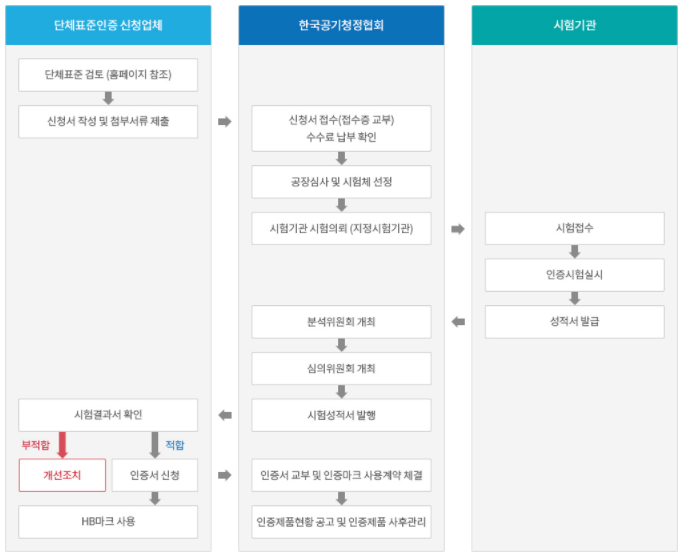
Task: Click the red 부적합 label
Action: click(x=36, y=445)
